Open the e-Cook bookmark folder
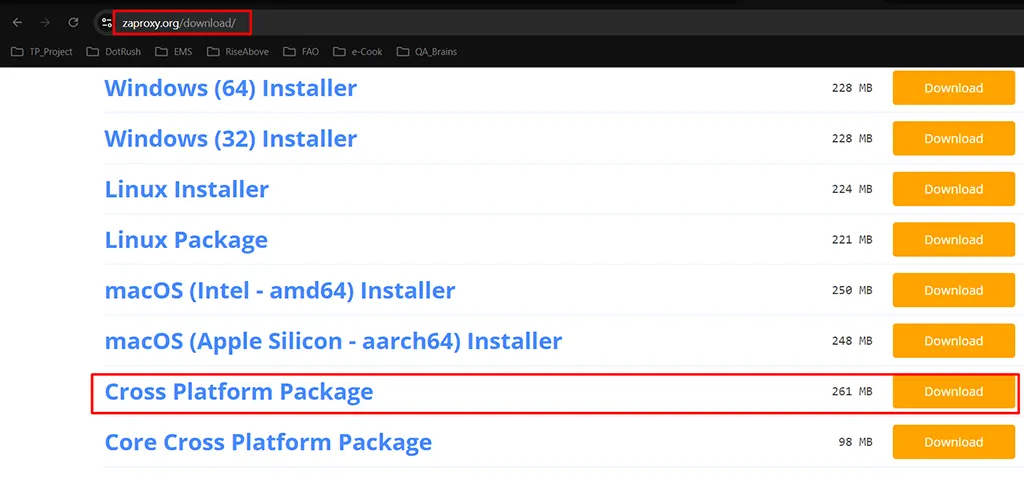Viewport: 1024px width, 479px height. (x=358, y=52)
